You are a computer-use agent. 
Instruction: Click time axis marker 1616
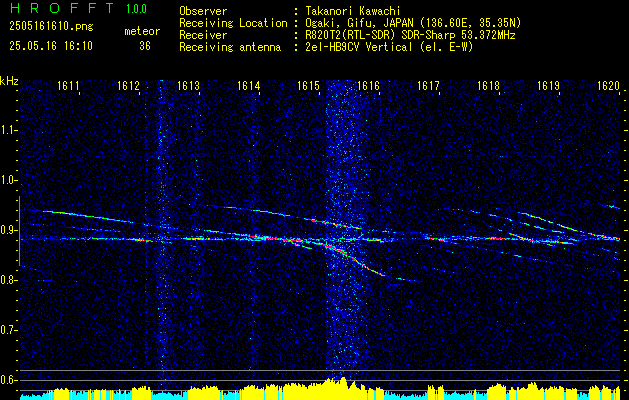click(x=368, y=86)
